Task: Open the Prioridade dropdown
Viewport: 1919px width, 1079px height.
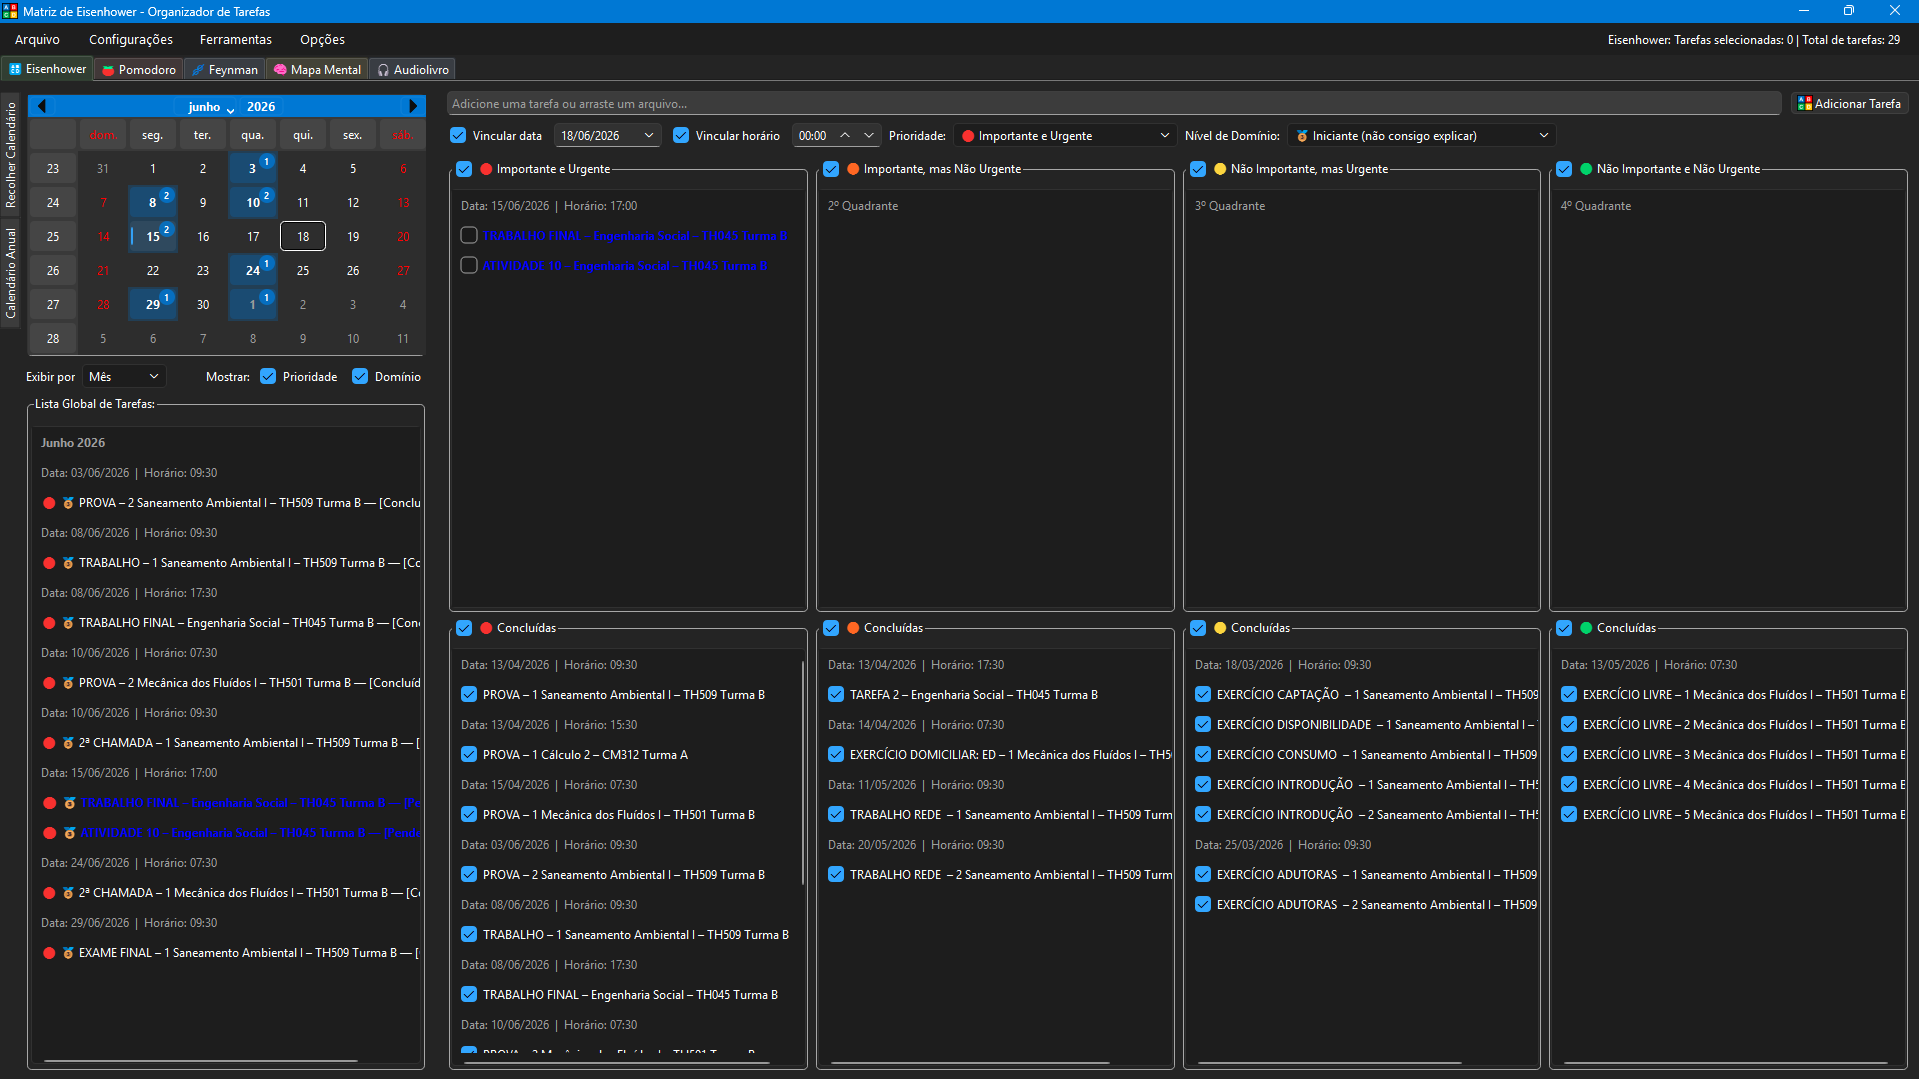Action: click(x=1064, y=135)
